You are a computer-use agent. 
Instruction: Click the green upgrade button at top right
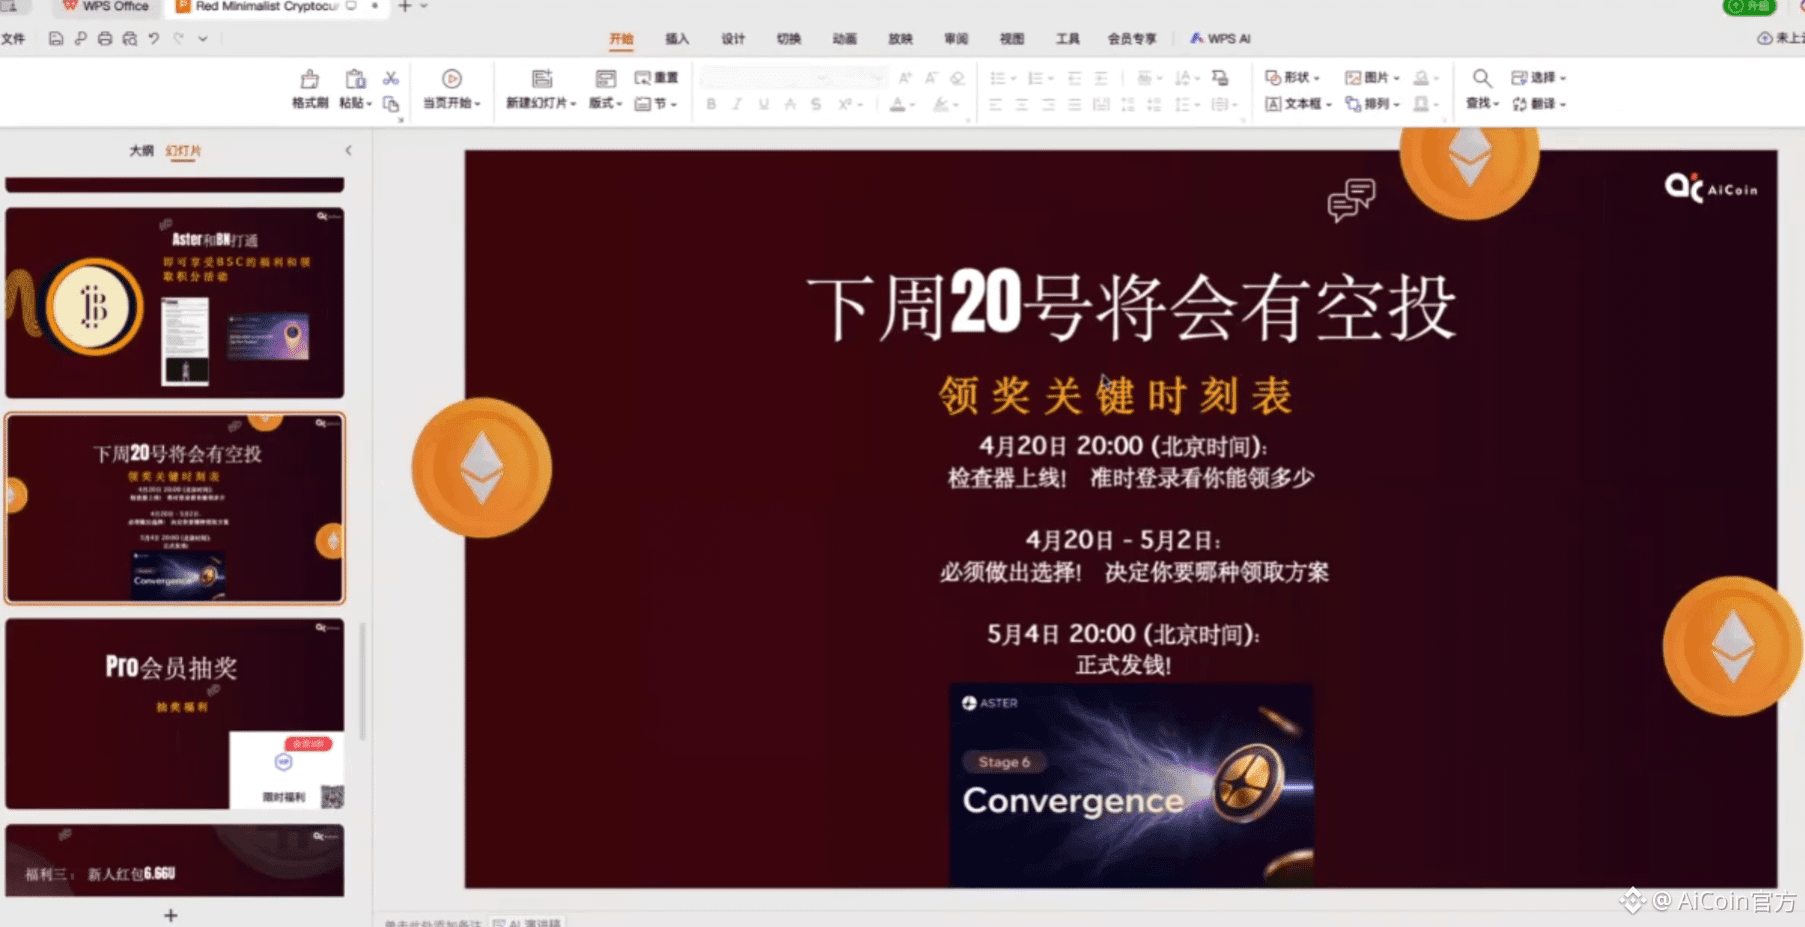1748,6
